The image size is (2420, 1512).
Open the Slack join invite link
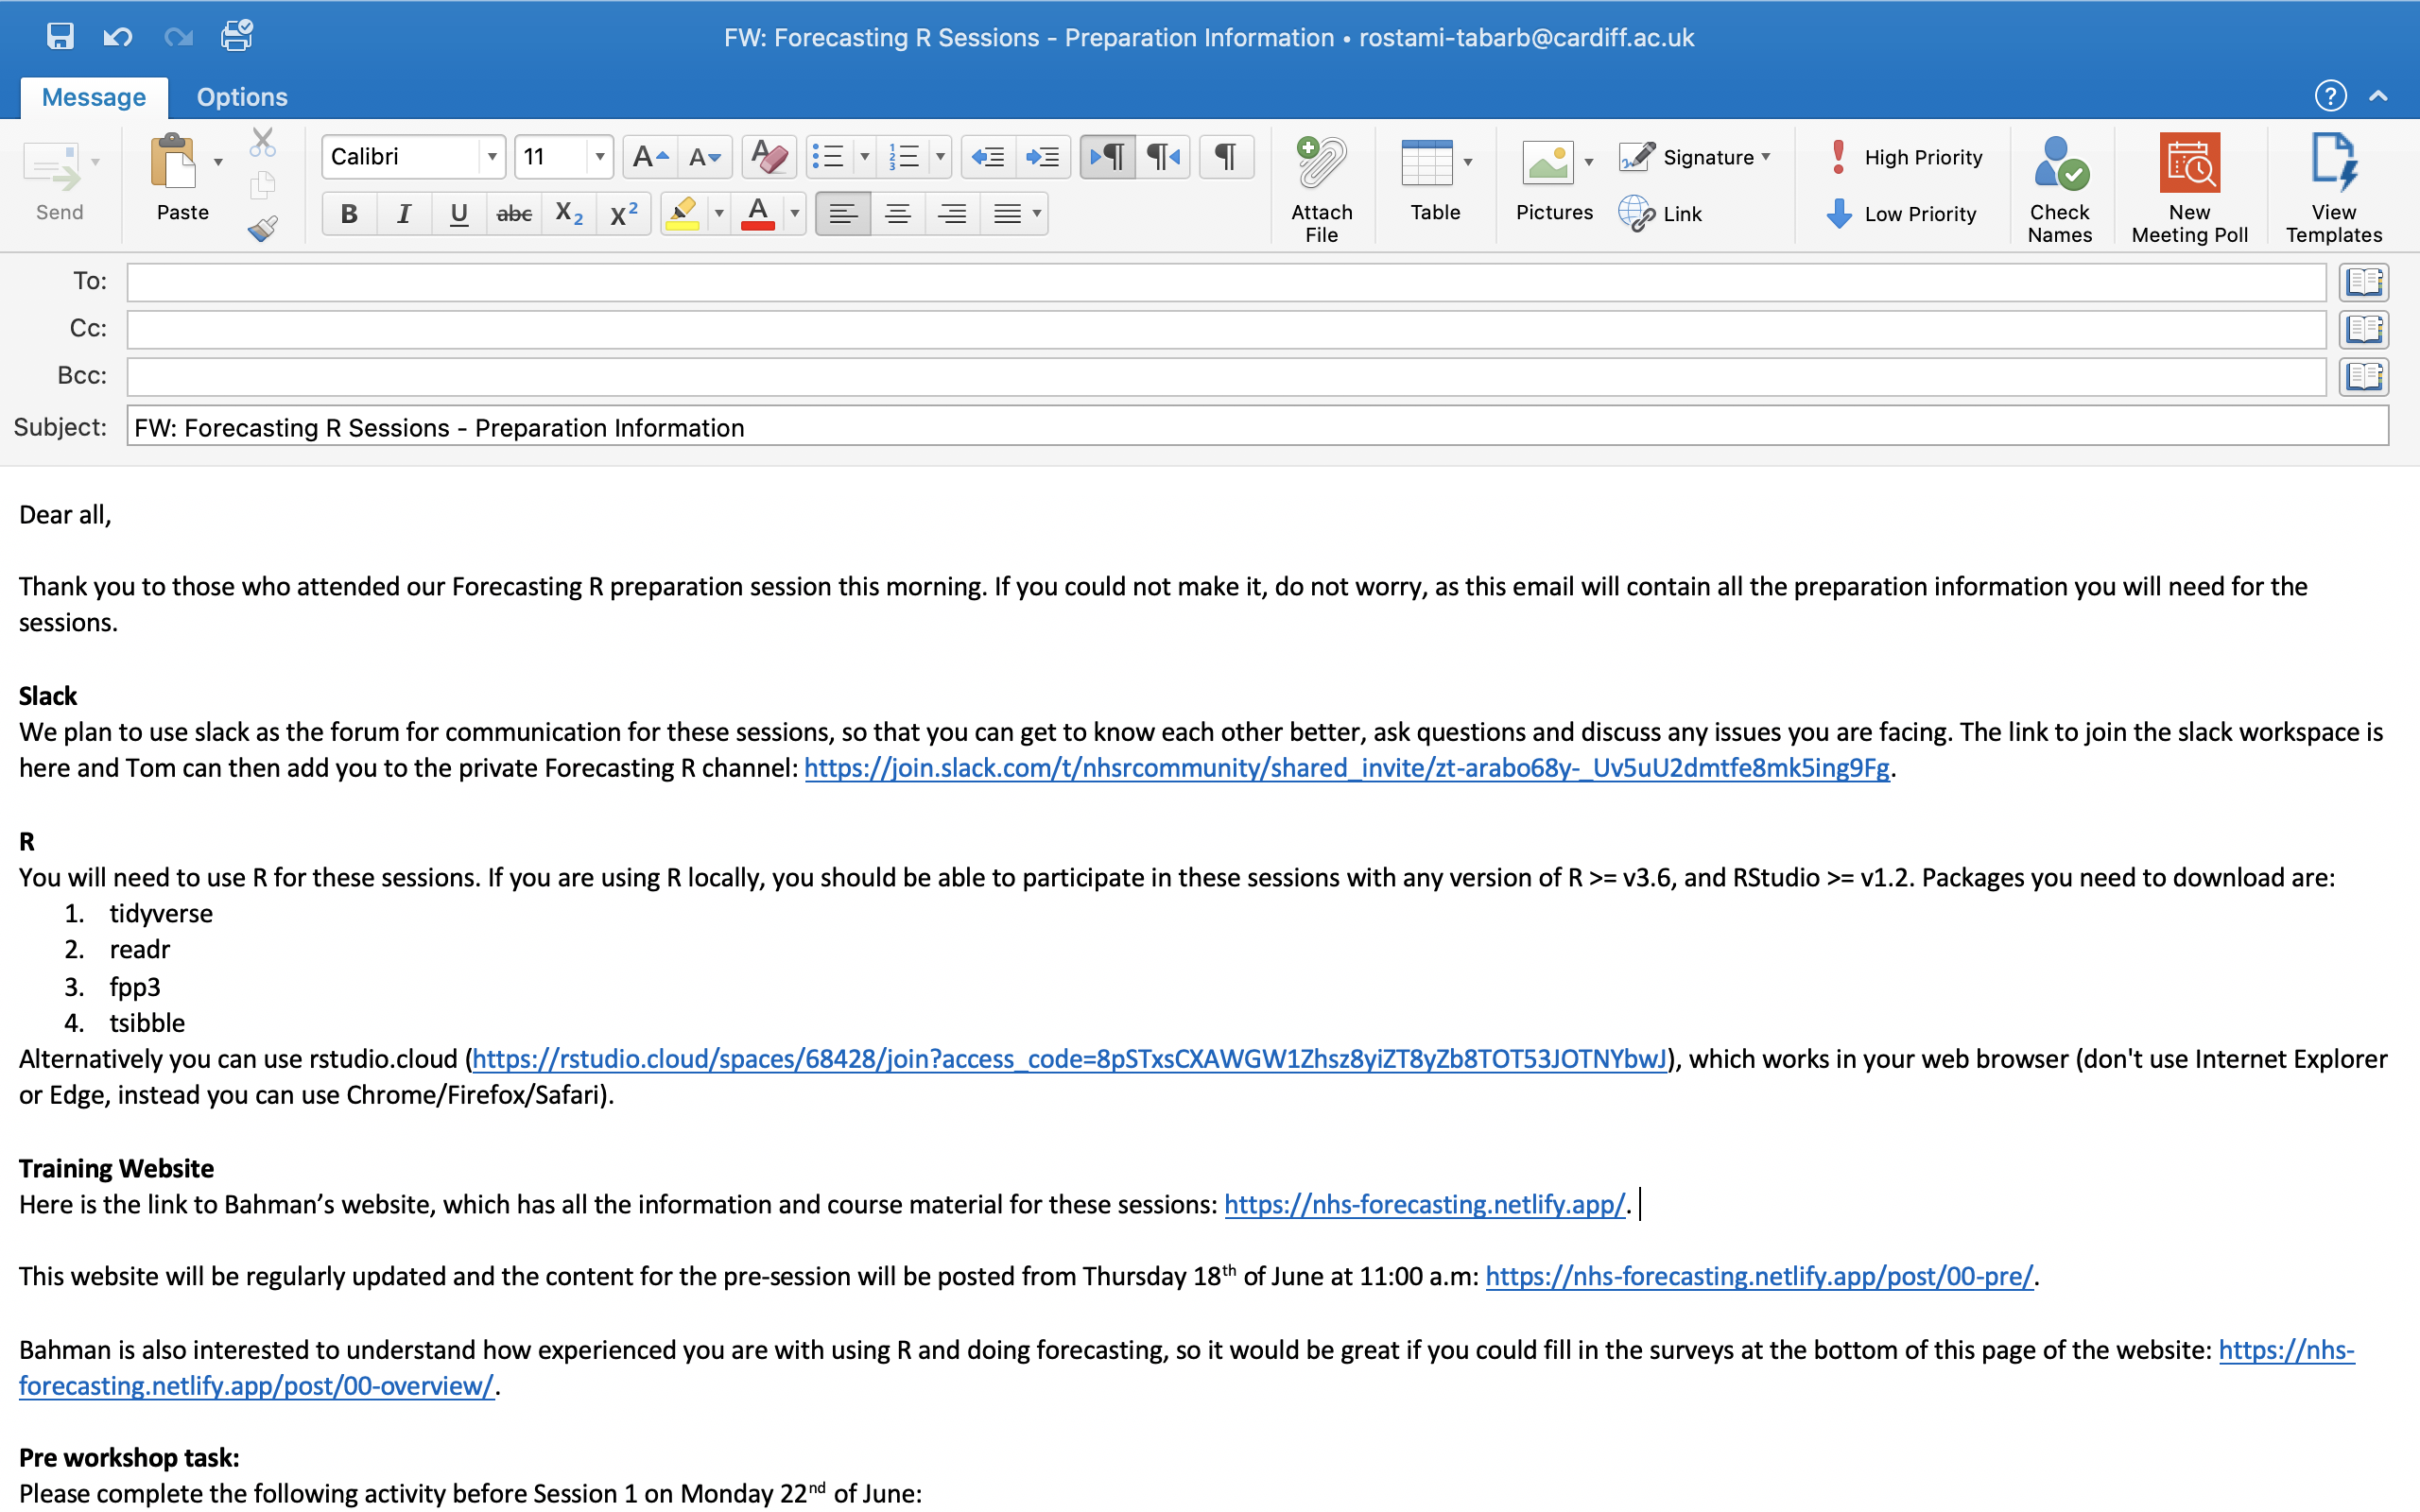(1347, 768)
